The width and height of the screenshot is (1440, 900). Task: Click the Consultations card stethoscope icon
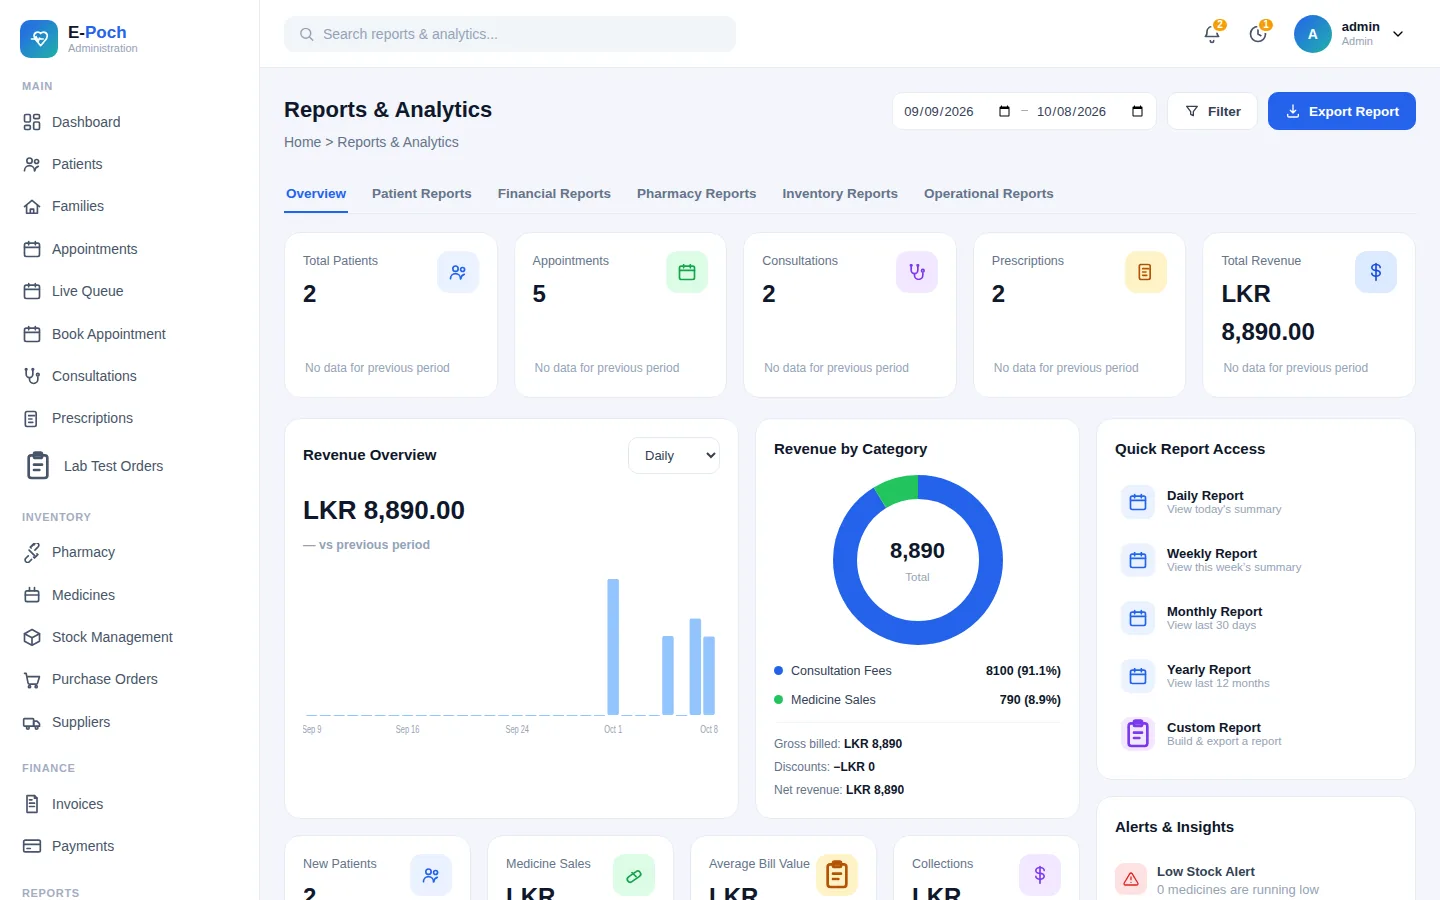click(x=917, y=272)
